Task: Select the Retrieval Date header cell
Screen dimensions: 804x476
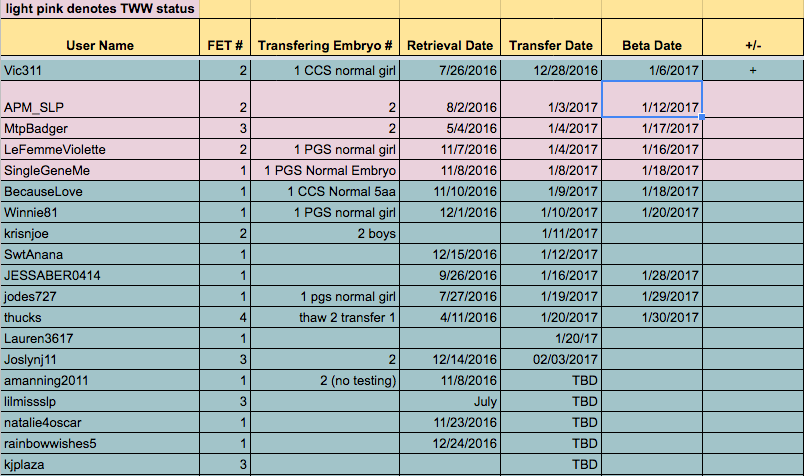Action: pyautogui.click(x=450, y=45)
